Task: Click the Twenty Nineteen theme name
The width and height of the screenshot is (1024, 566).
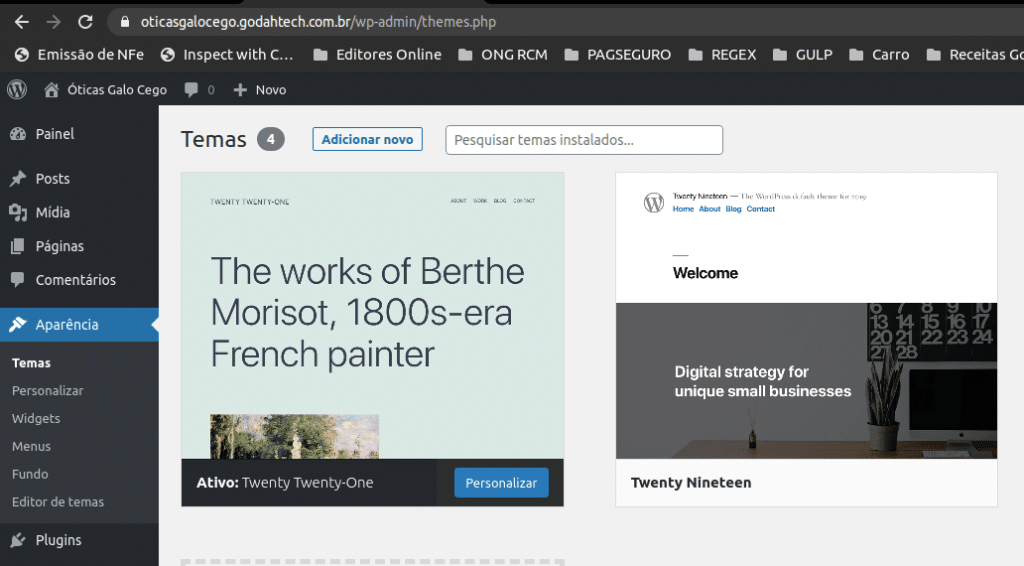Action: [x=691, y=482]
